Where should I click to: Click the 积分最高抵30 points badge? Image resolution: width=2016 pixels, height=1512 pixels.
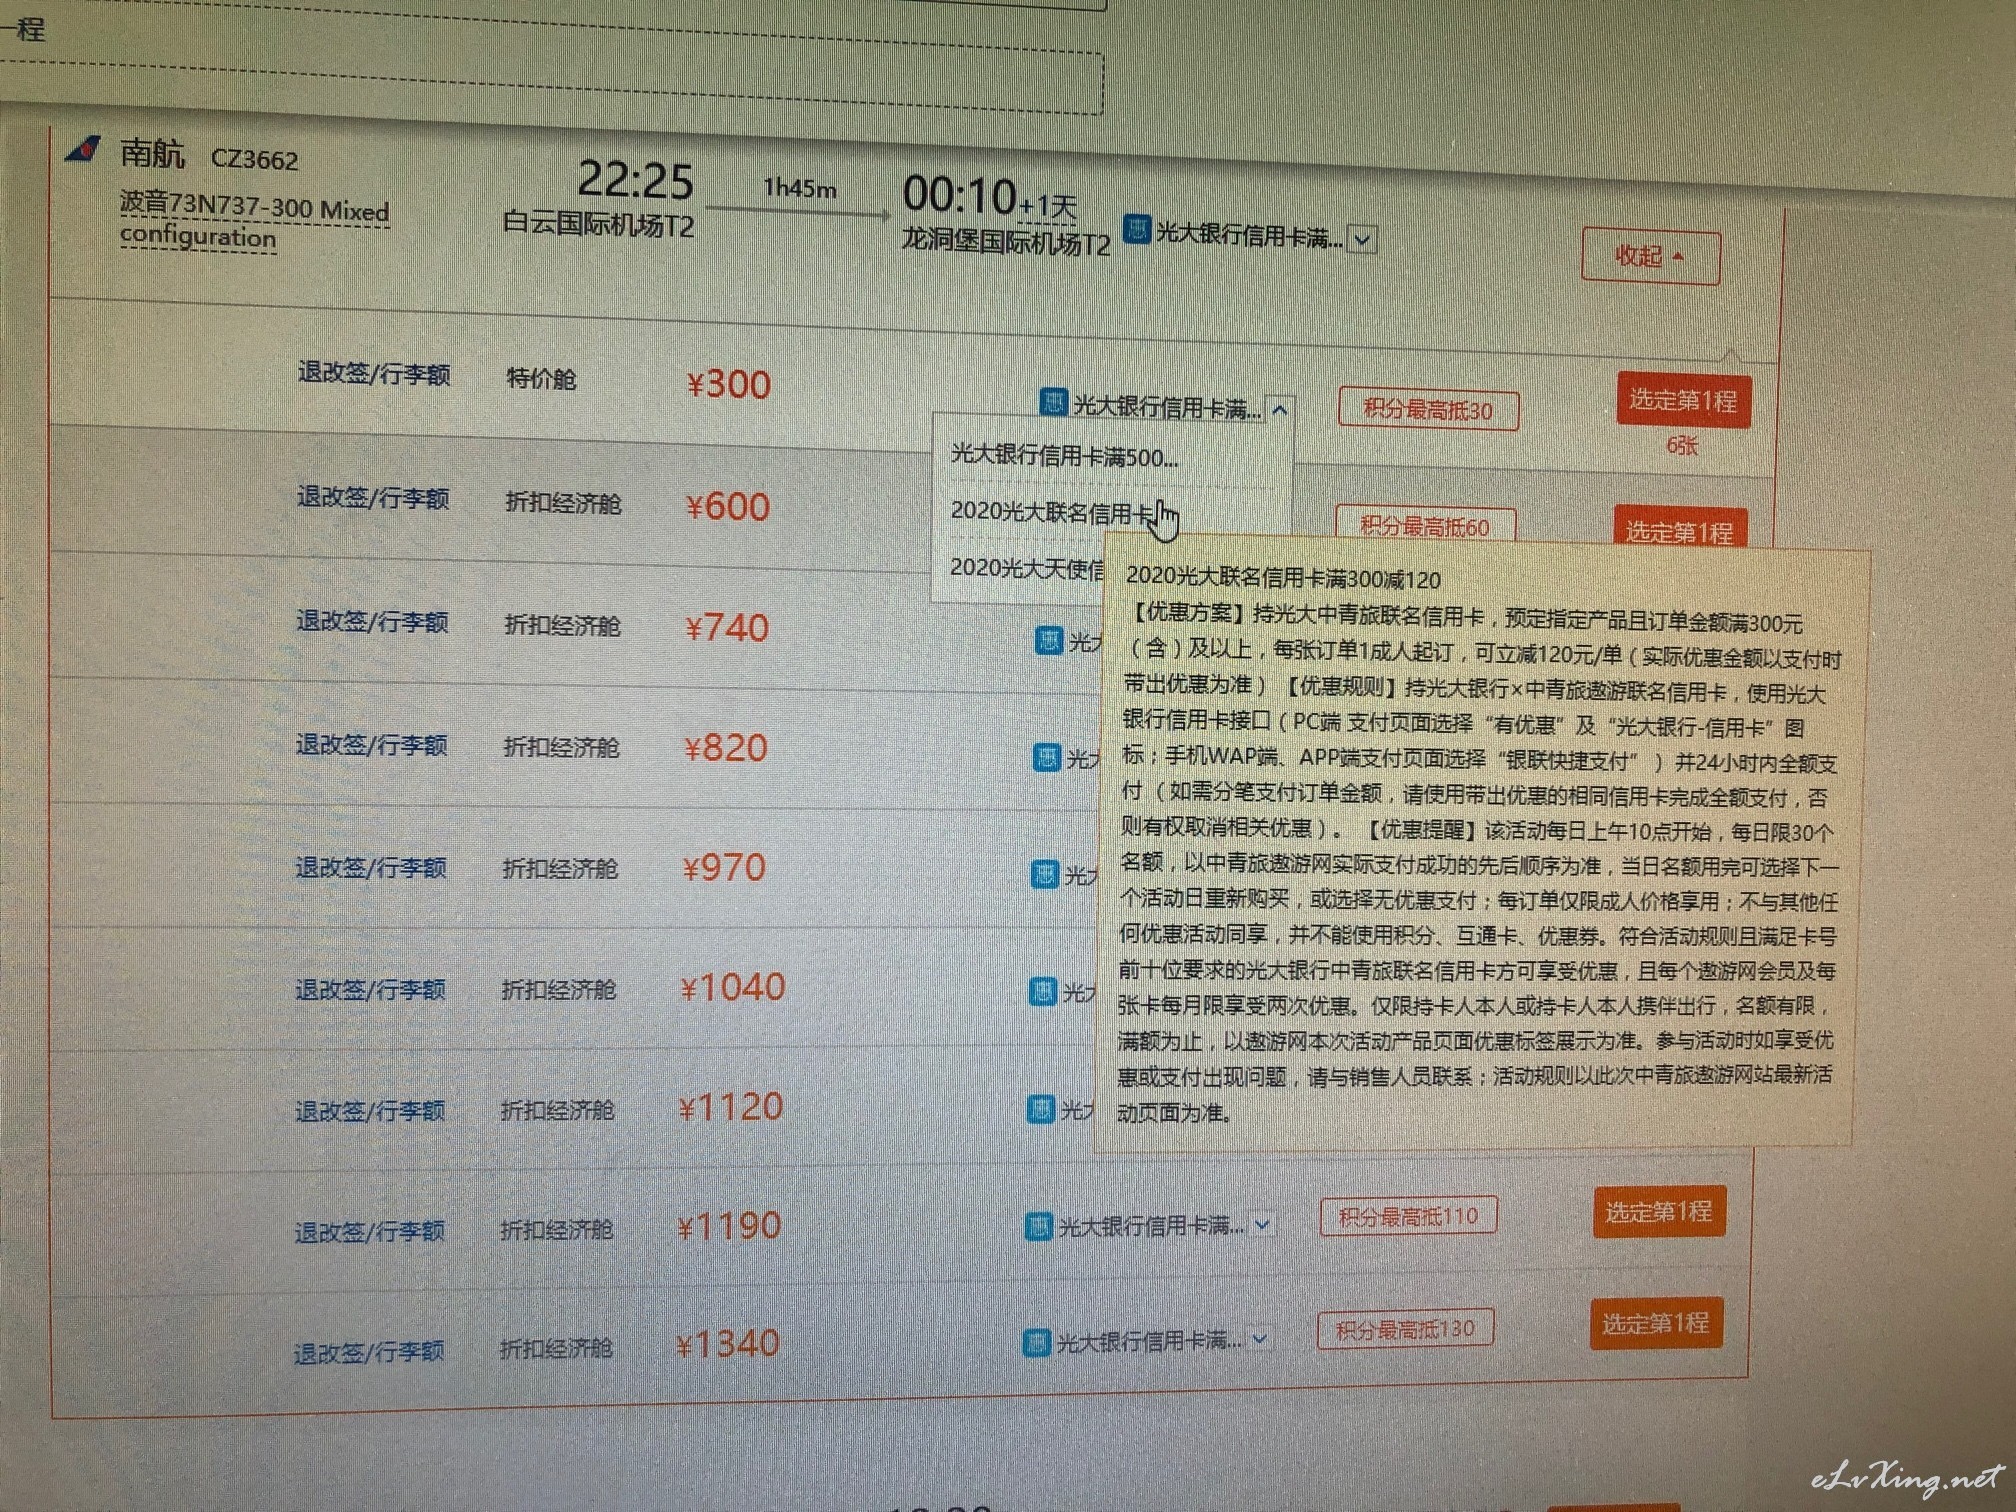pyautogui.click(x=1428, y=410)
